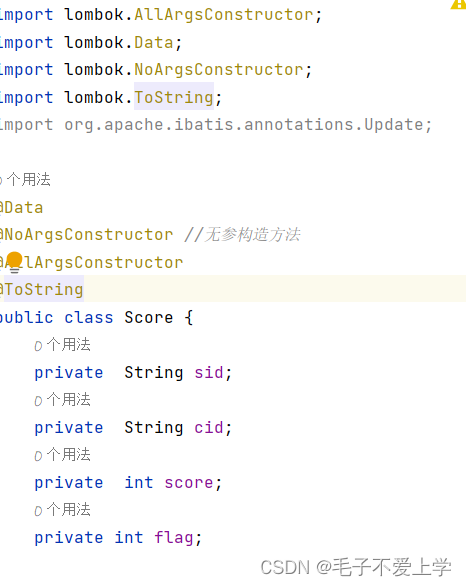Click the lombok.Data import name
Screen dimensions: 466x586
pyautogui.click(x=154, y=42)
